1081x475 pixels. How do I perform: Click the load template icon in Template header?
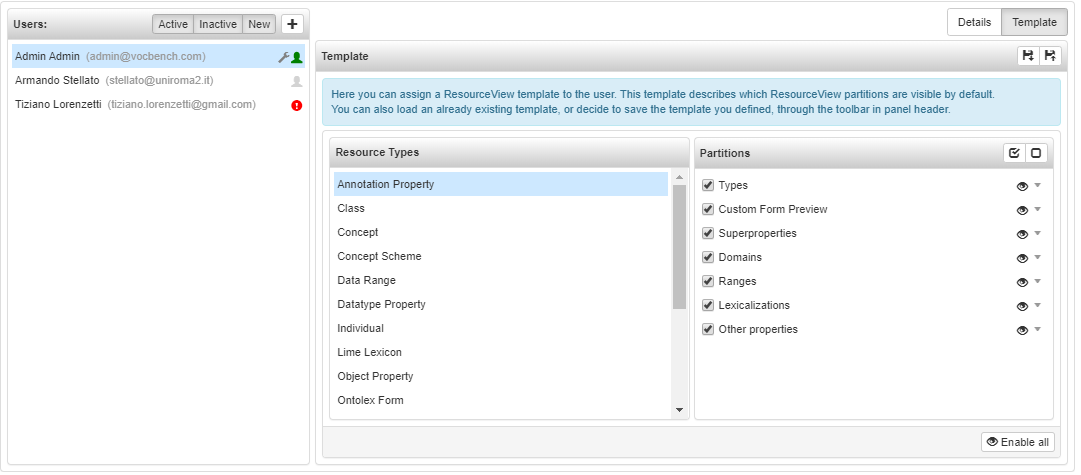(x=1028, y=56)
